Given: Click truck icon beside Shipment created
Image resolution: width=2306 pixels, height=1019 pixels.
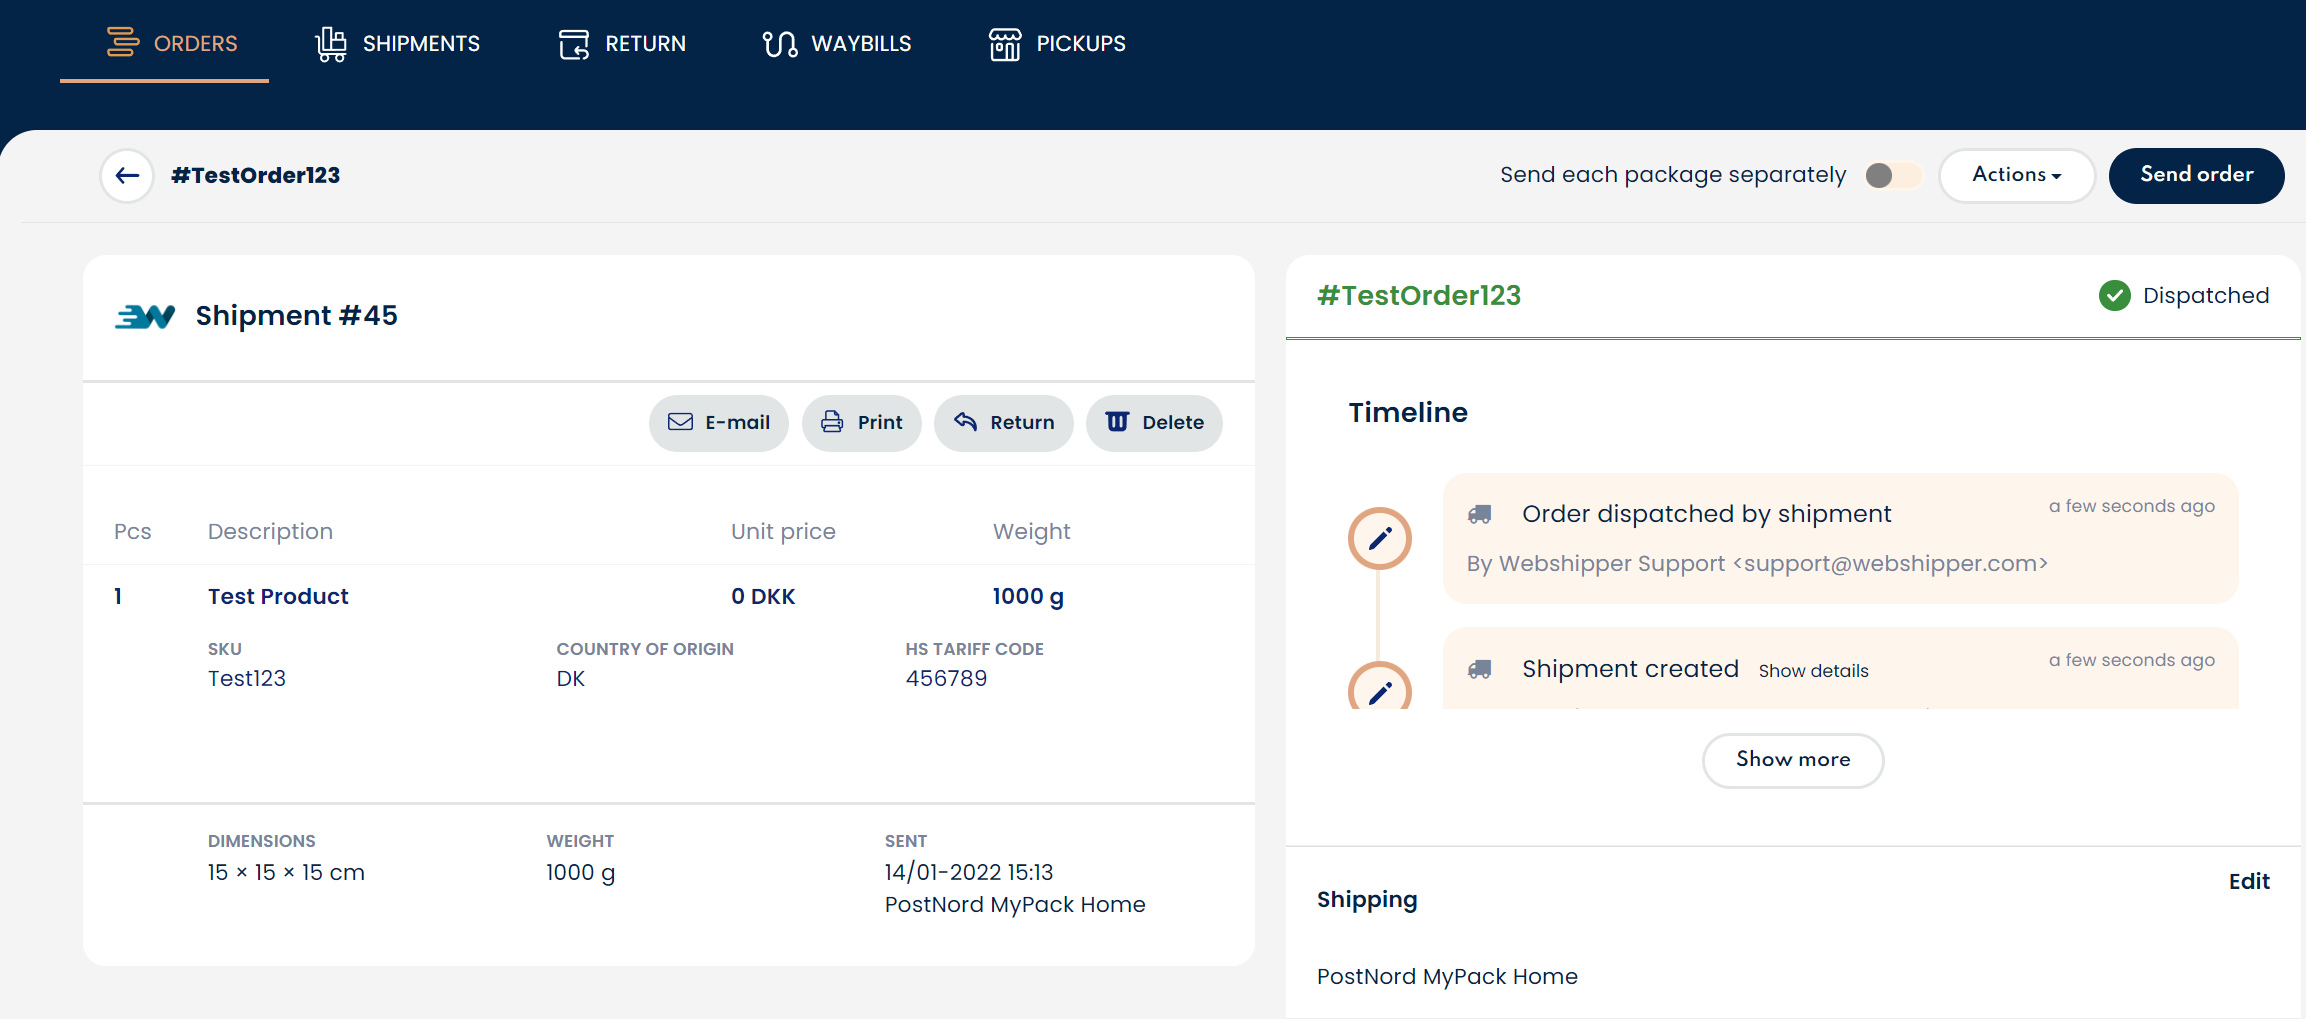Looking at the screenshot, I should coord(1480,670).
